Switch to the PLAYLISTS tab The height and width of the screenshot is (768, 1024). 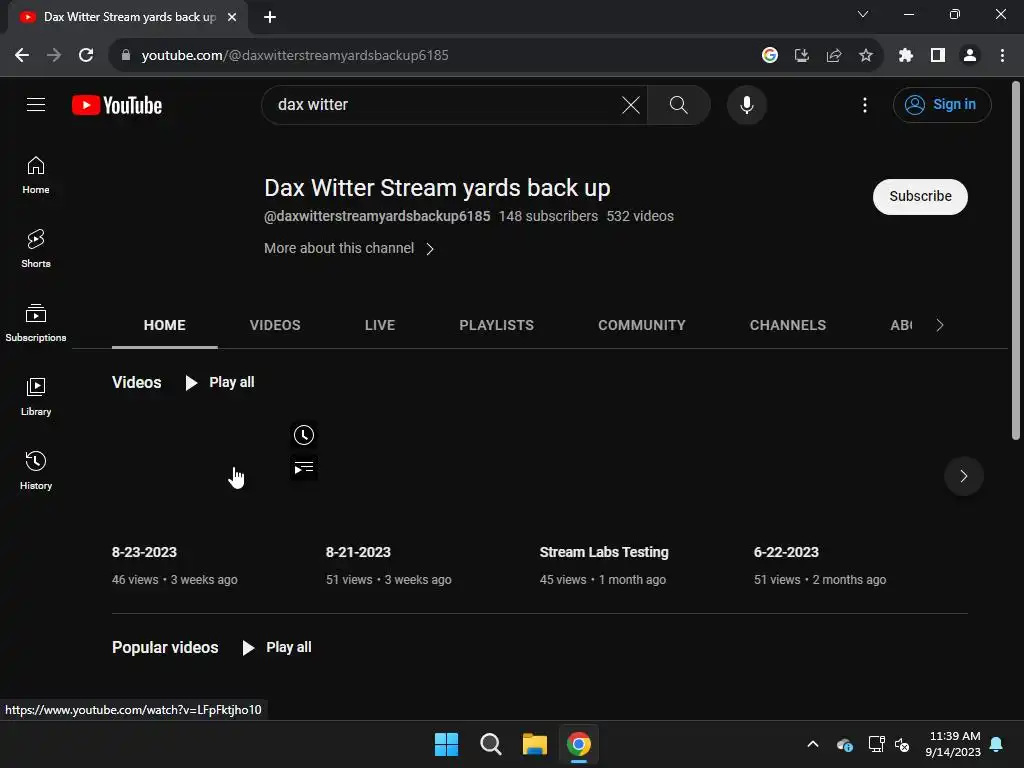click(x=496, y=325)
